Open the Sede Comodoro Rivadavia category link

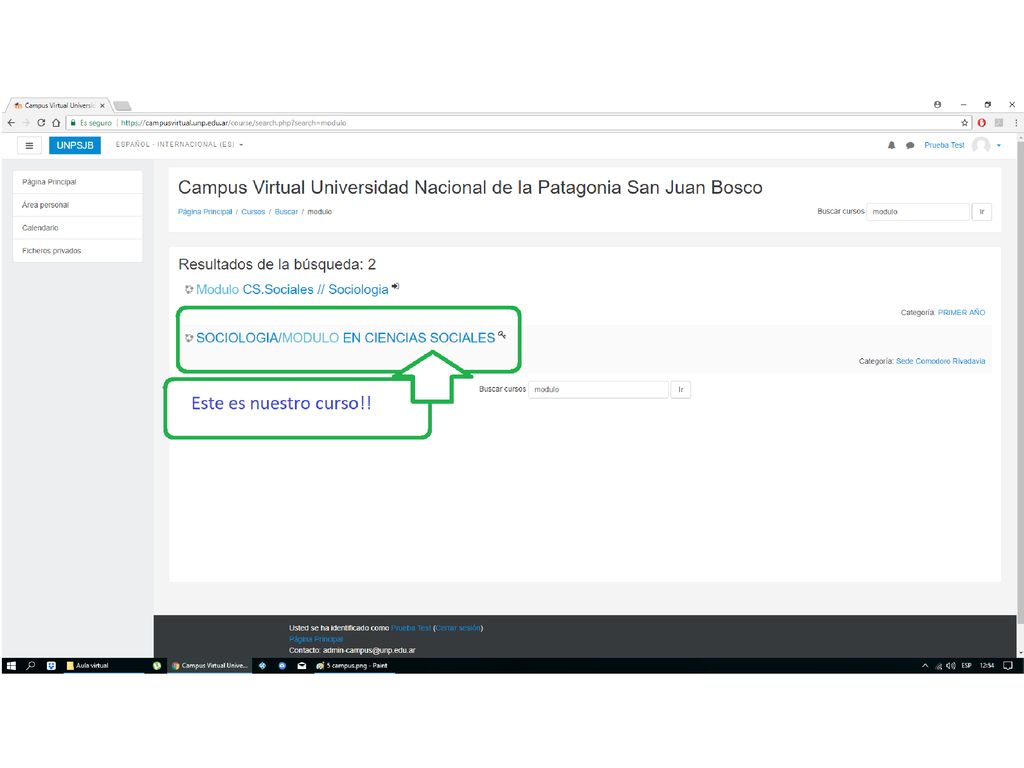click(940, 361)
